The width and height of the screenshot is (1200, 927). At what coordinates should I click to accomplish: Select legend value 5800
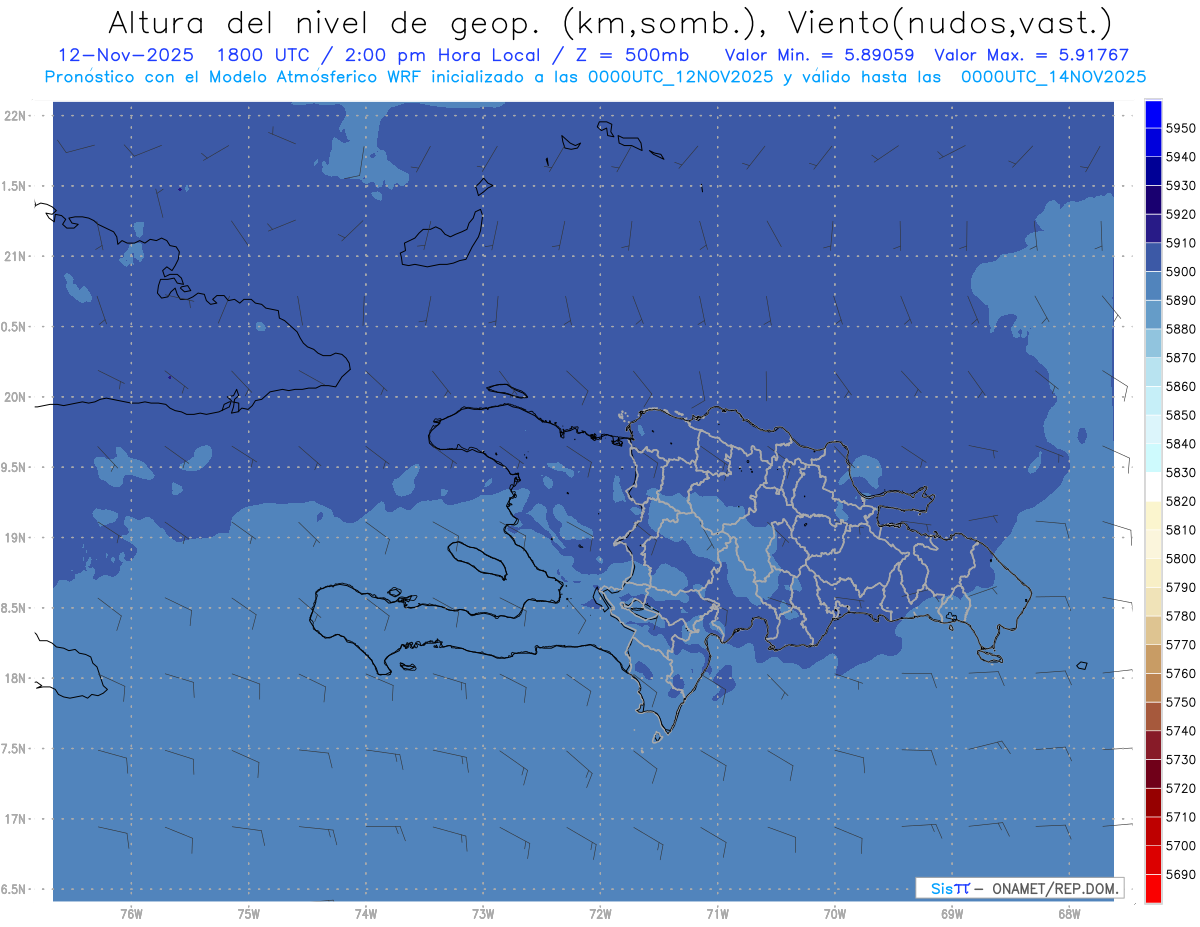(x=1180, y=559)
